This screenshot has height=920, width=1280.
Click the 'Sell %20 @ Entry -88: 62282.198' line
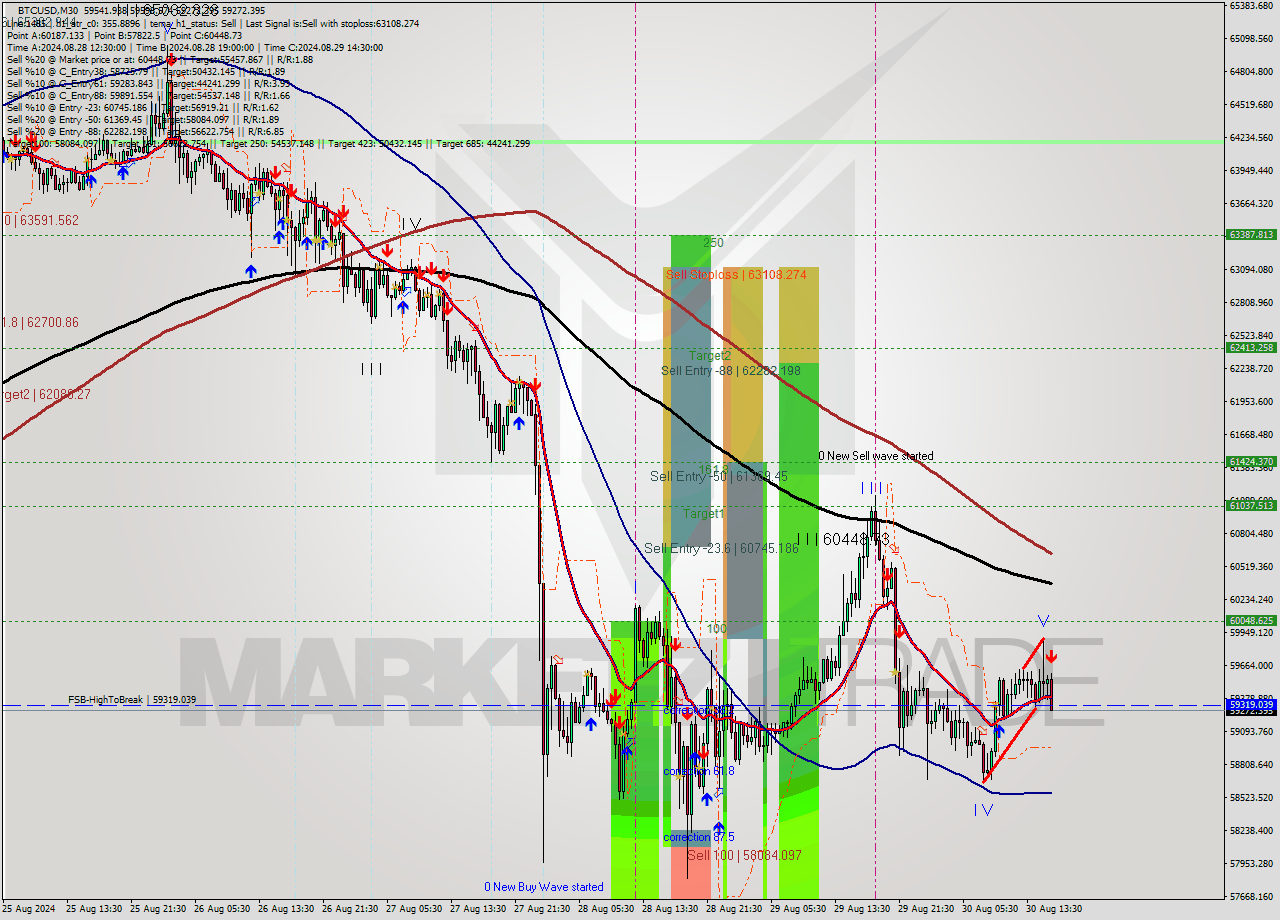145,130
